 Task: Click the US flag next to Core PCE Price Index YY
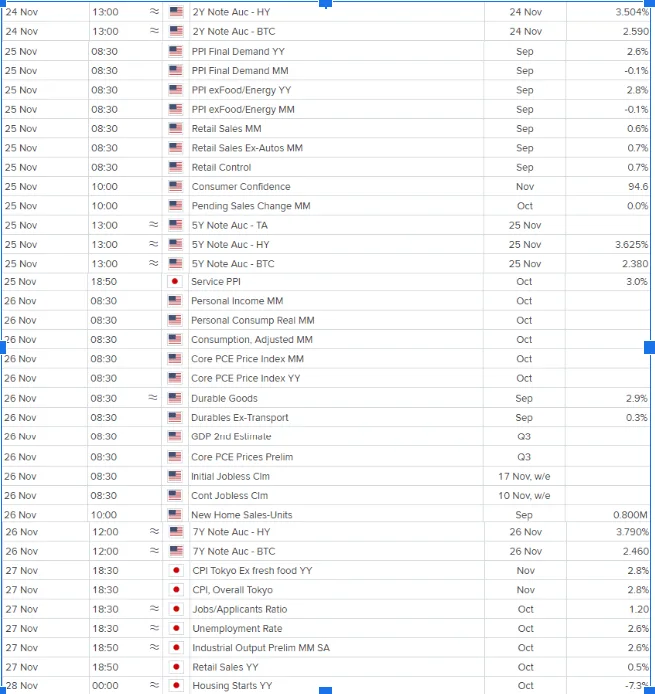(175, 378)
